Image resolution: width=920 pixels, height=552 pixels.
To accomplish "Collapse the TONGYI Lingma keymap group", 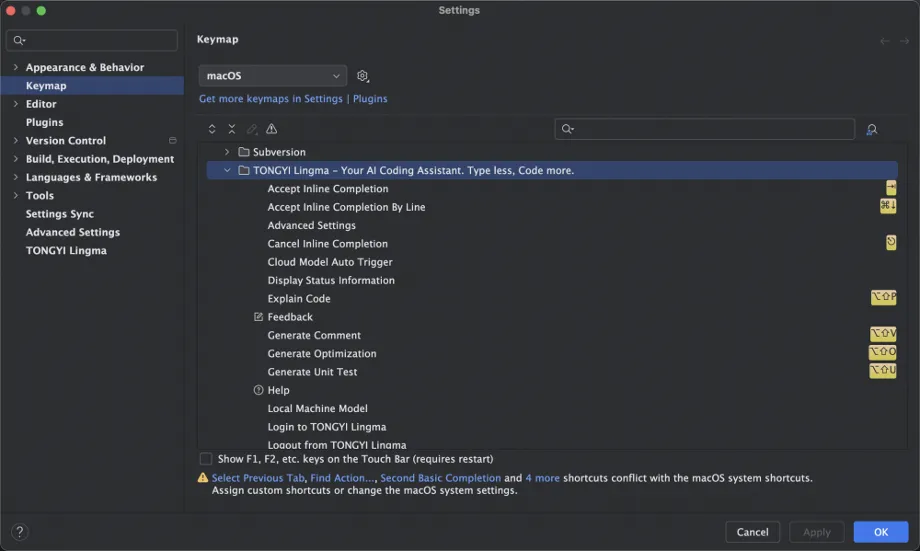I will tap(227, 171).
